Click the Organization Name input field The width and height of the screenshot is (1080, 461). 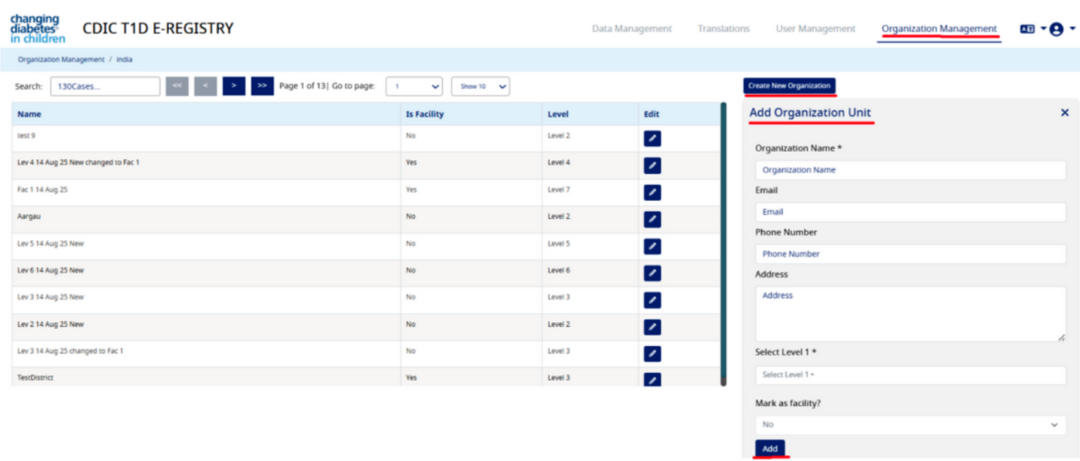(x=909, y=170)
